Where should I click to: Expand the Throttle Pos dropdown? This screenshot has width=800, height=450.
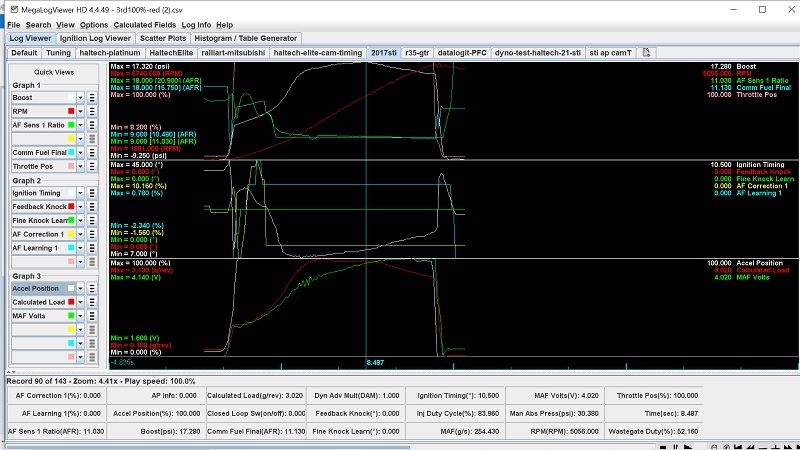click(80, 166)
